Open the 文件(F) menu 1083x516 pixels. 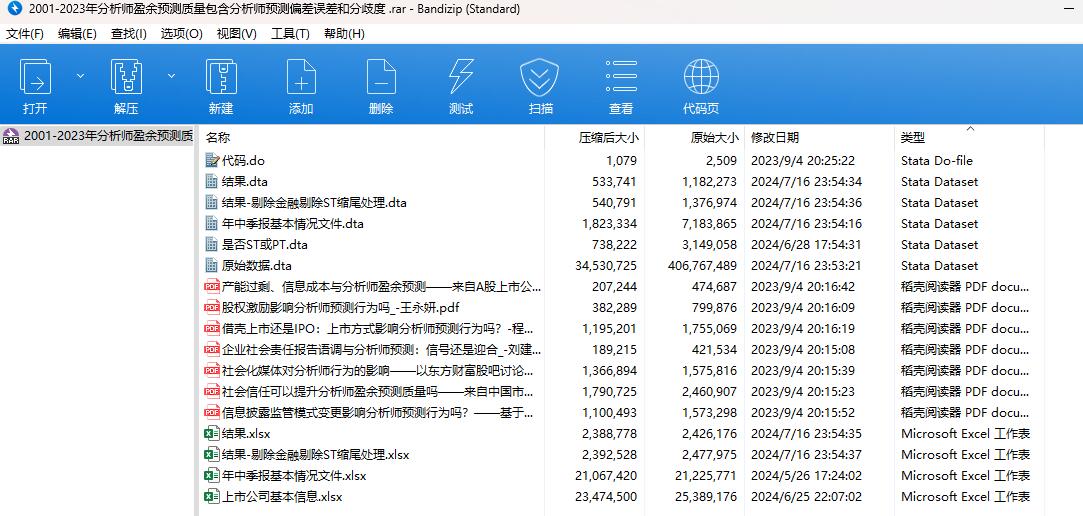[25, 34]
